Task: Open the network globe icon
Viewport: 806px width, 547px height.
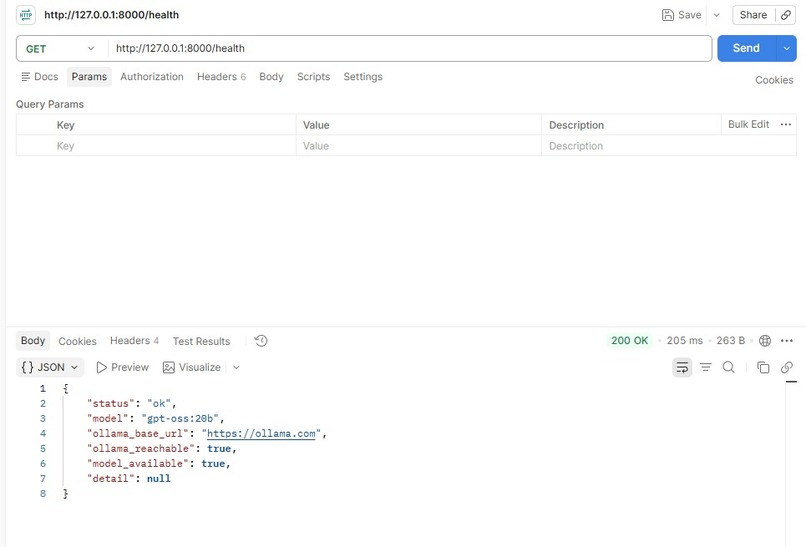Action: click(765, 340)
